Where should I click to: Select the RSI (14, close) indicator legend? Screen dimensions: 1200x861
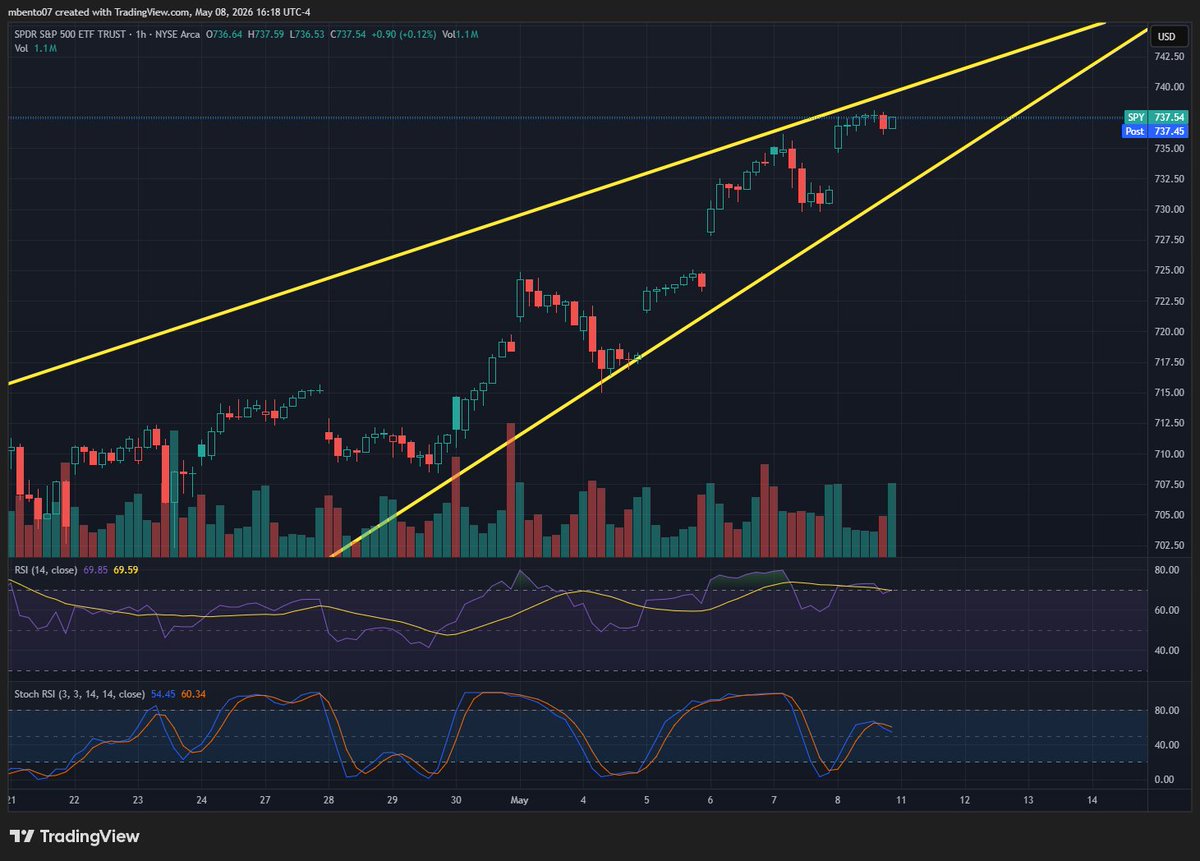click(45, 569)
